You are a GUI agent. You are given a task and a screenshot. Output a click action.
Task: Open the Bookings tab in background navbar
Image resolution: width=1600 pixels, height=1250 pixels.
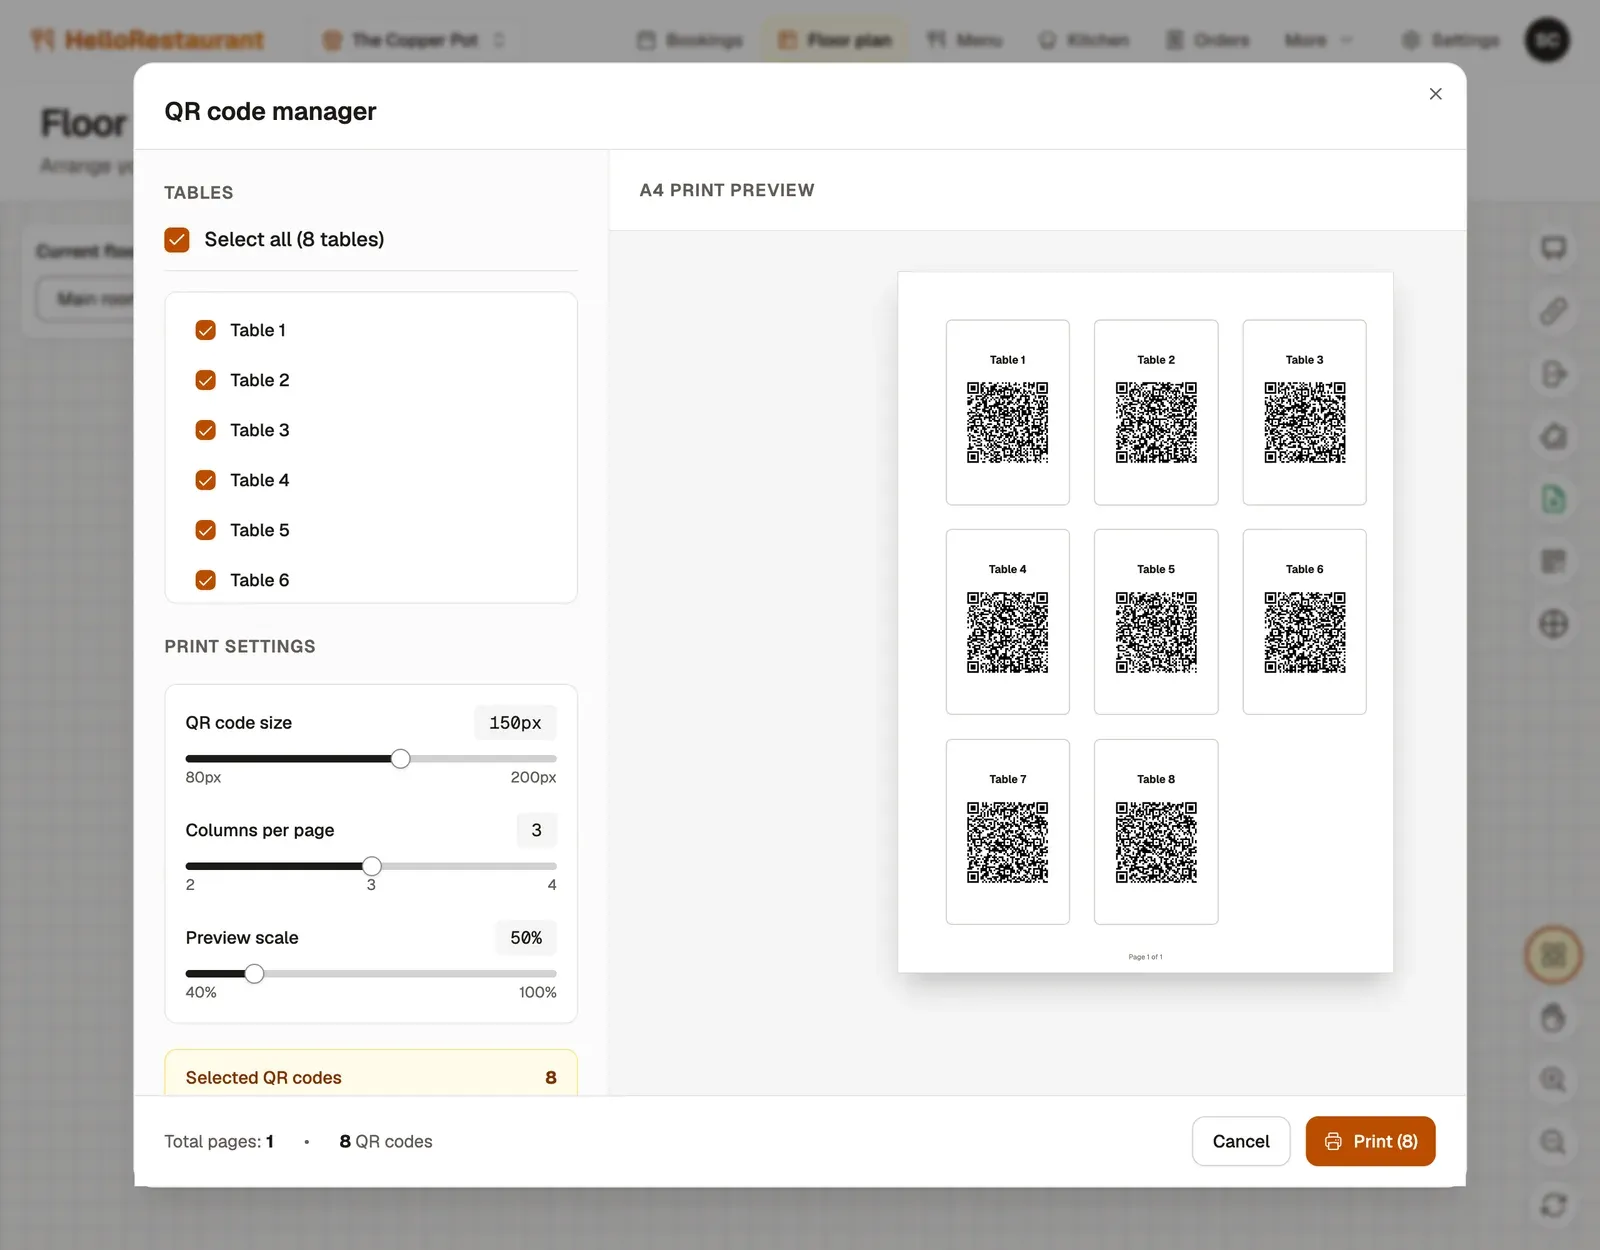point(690,40)
